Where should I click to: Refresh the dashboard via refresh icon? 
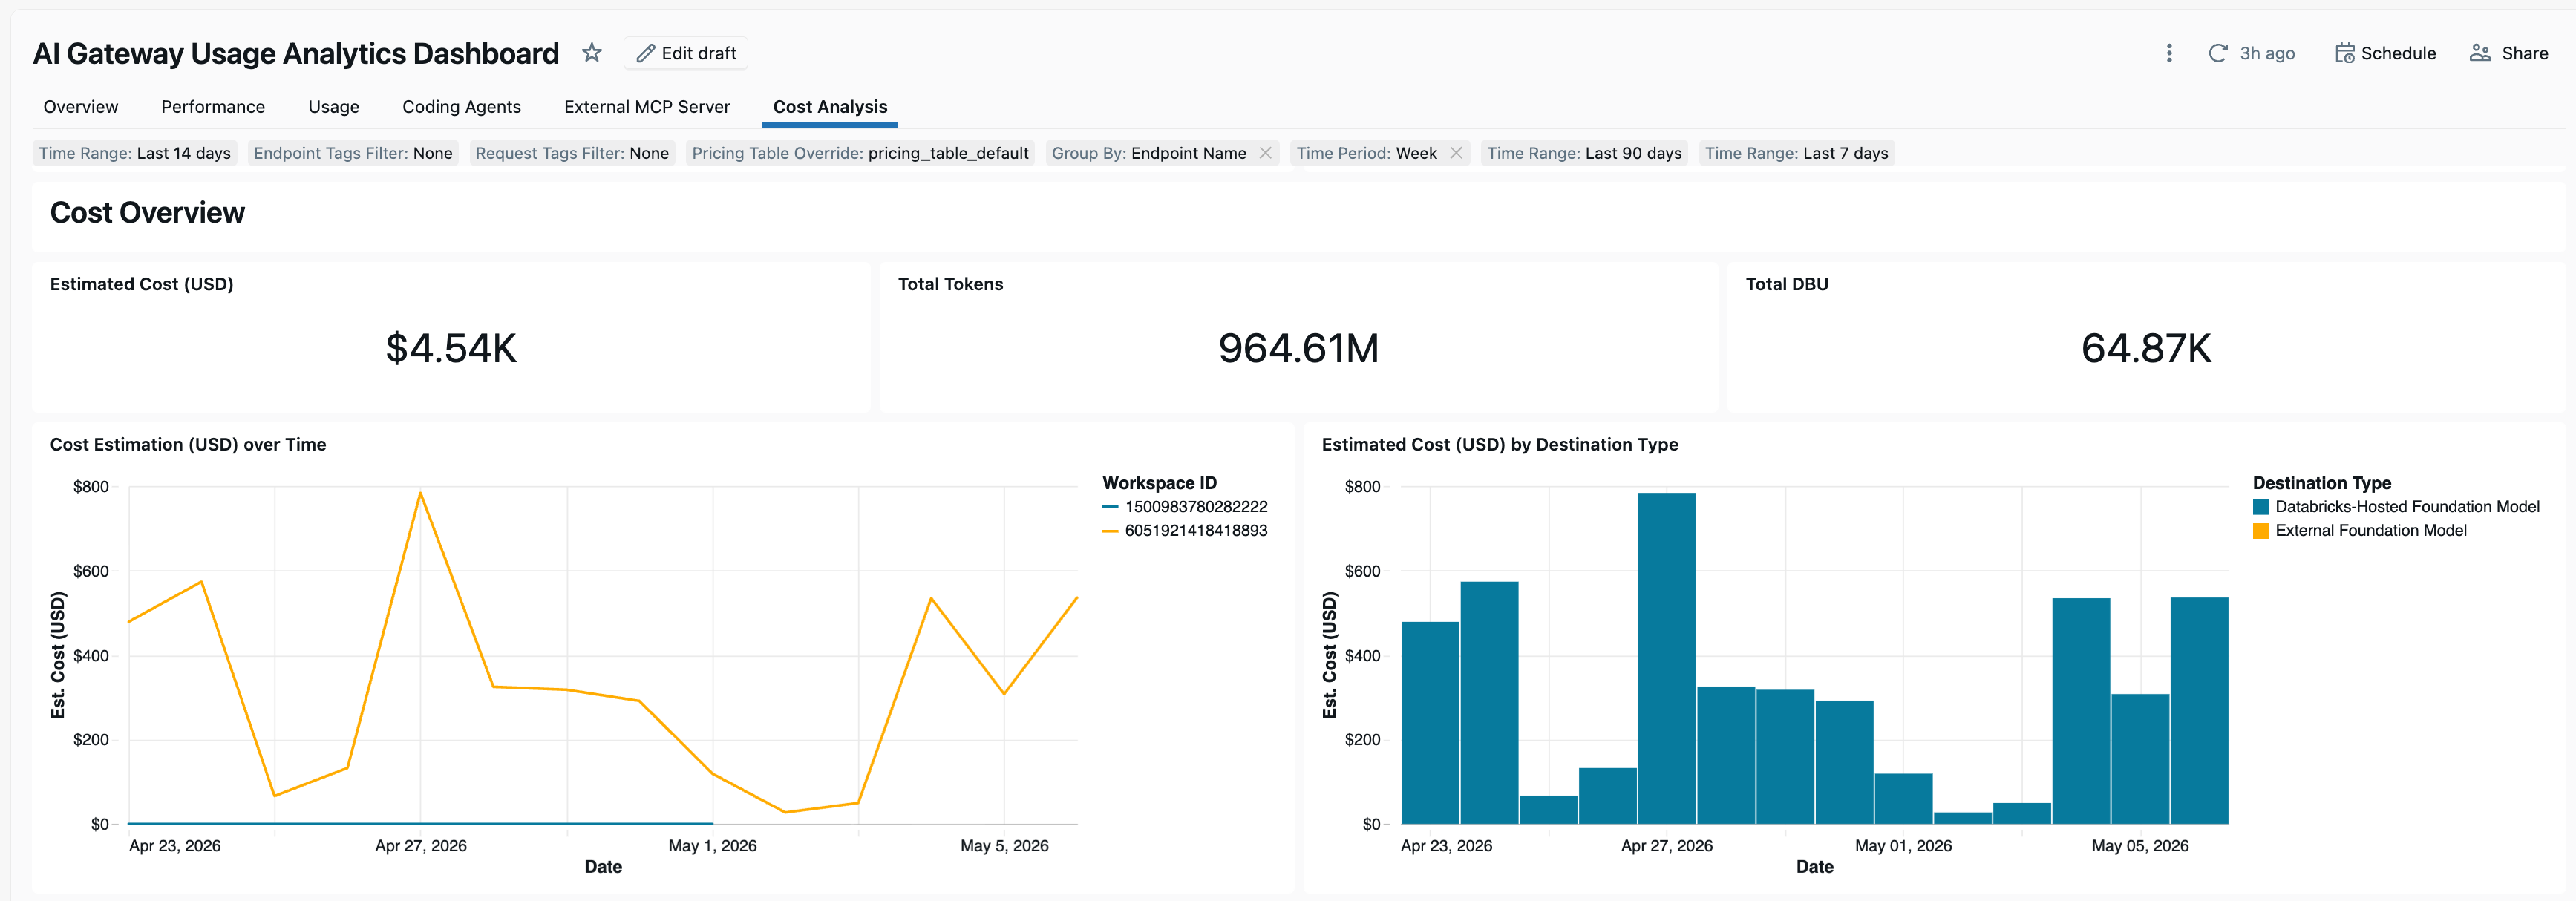pyautogui.click(x=2217, y=53)
